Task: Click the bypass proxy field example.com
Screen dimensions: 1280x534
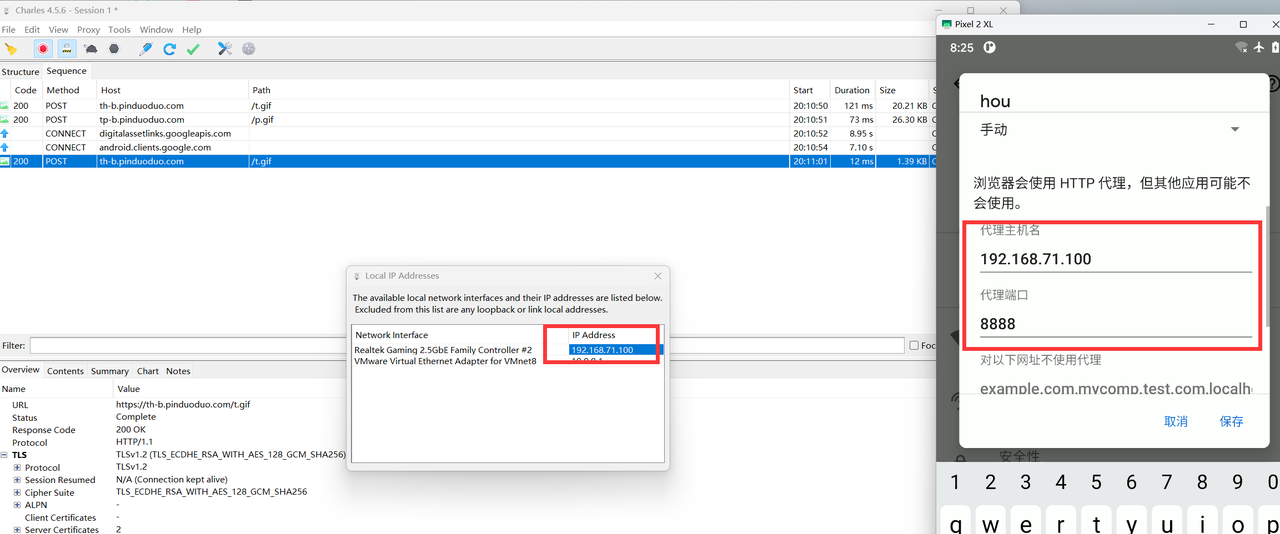Action: (x=1115, y=388)
